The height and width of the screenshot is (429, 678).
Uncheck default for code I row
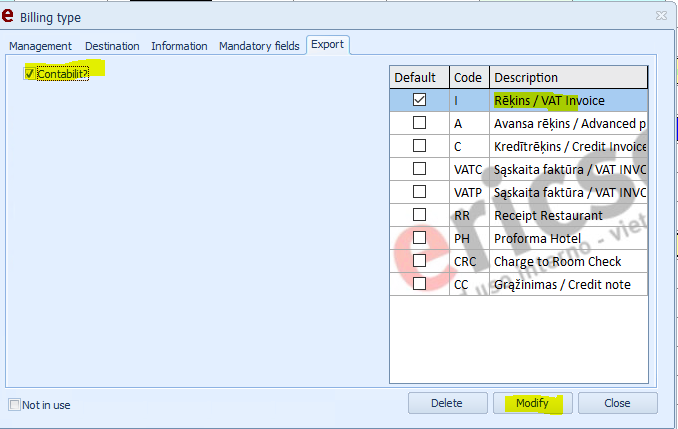[419, 100]
